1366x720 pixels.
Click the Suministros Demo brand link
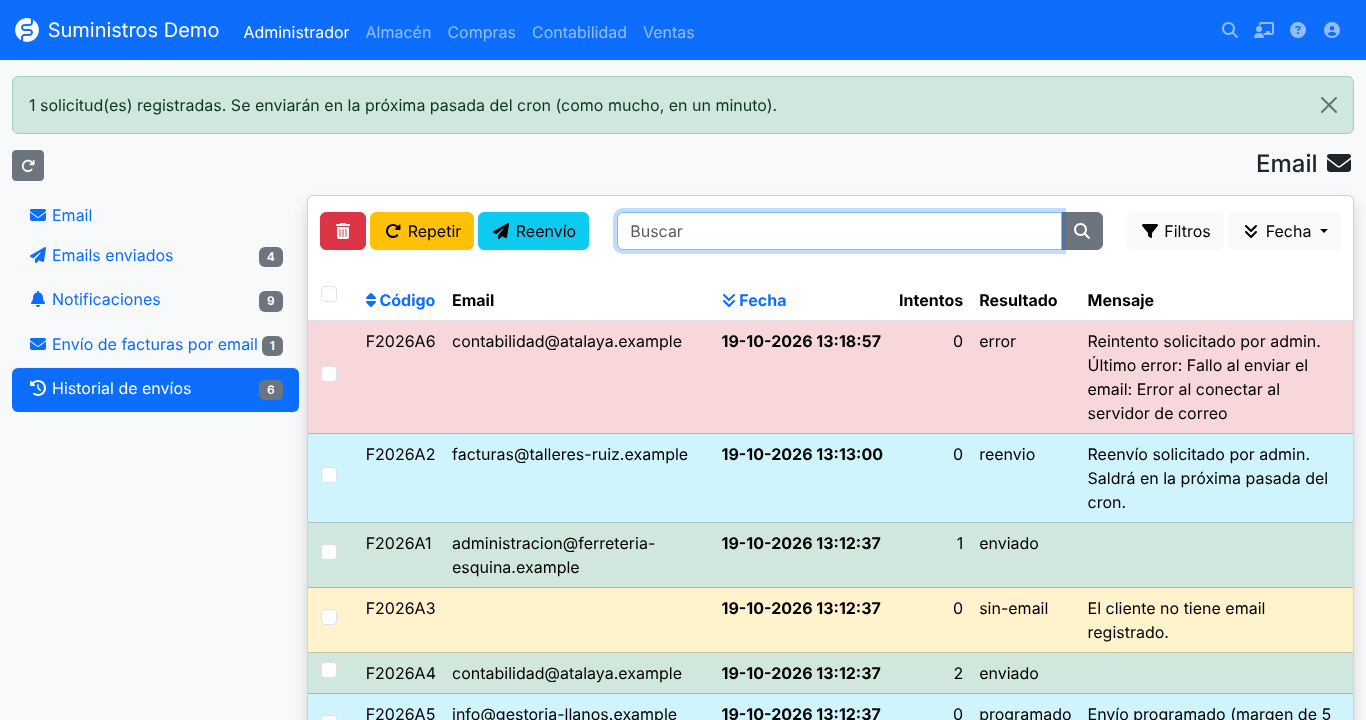(117, 31)
